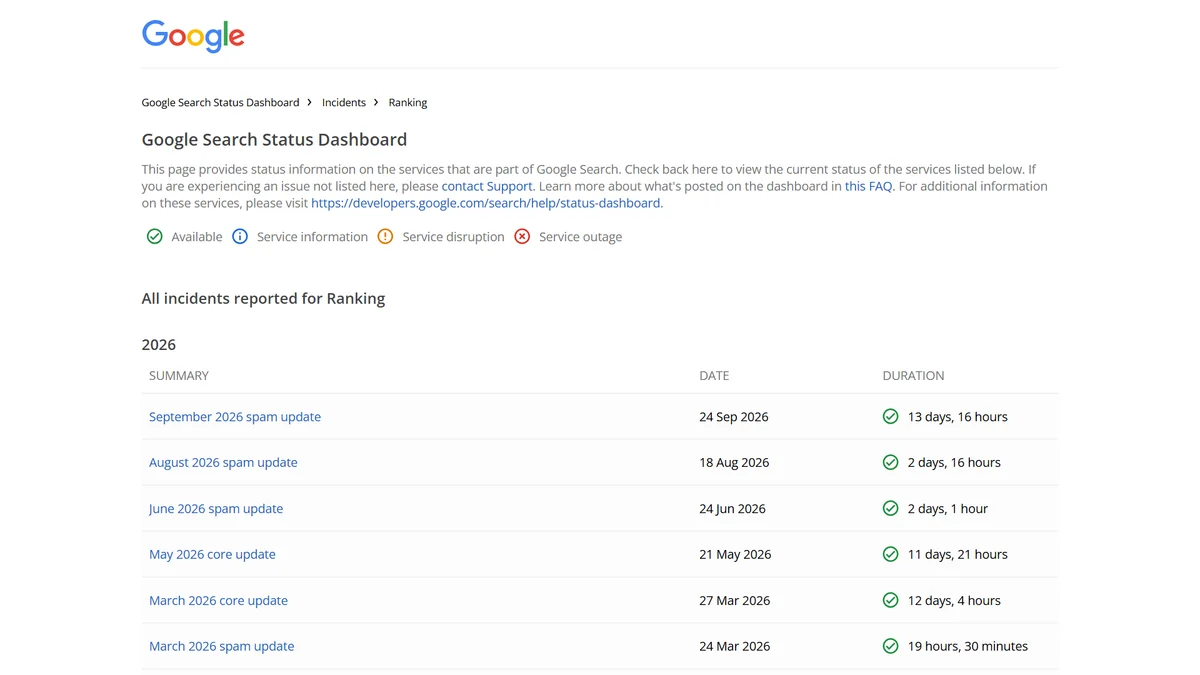Click the orange Service disruption legend icon
The image size is (1200, 675).
pyautogui.click(x=385, y=237)
